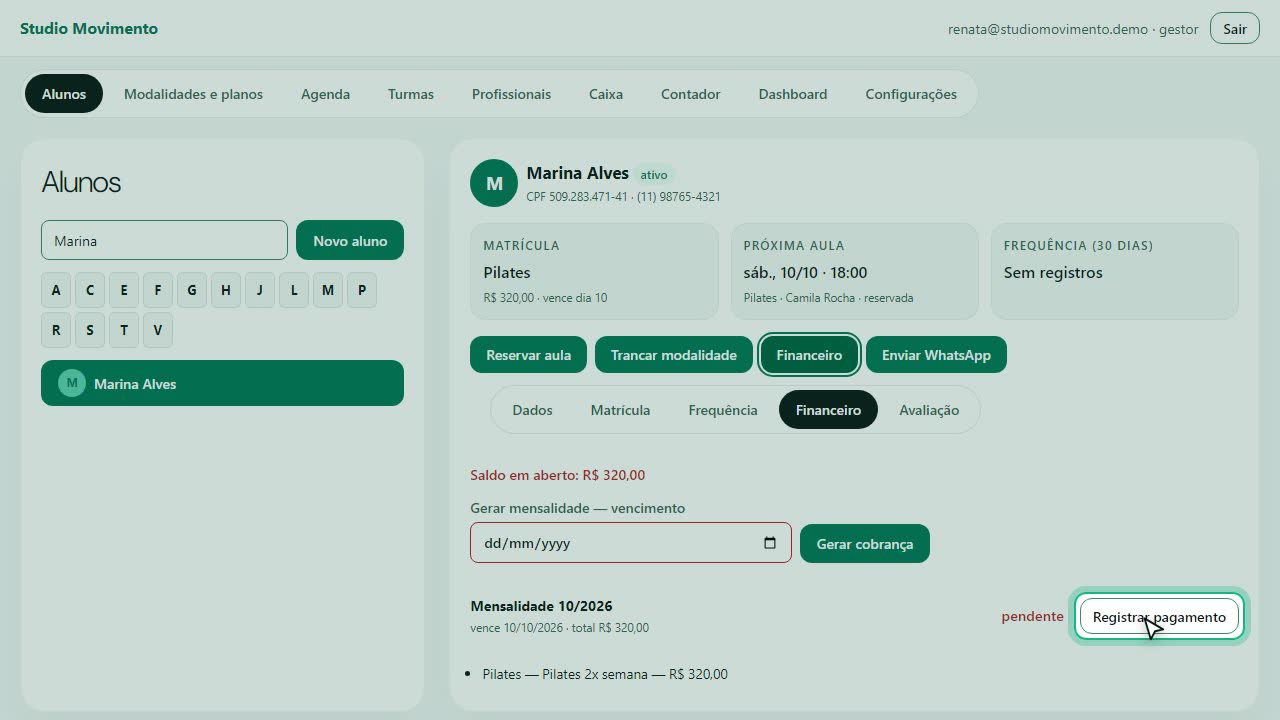Open the Agenda tab
The width and height of the screenshot is (1280, 720).
(x=325, y=94)
